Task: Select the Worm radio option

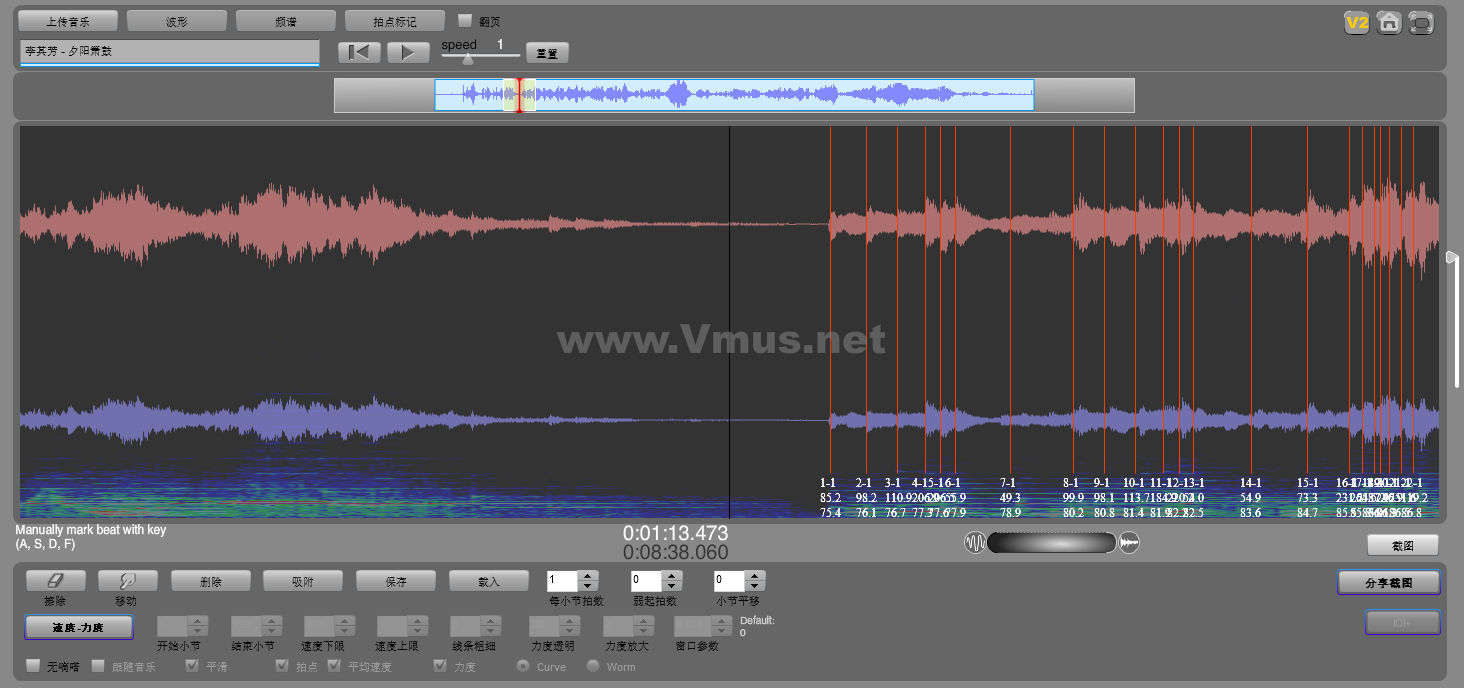Action: (x=593, y=666)
